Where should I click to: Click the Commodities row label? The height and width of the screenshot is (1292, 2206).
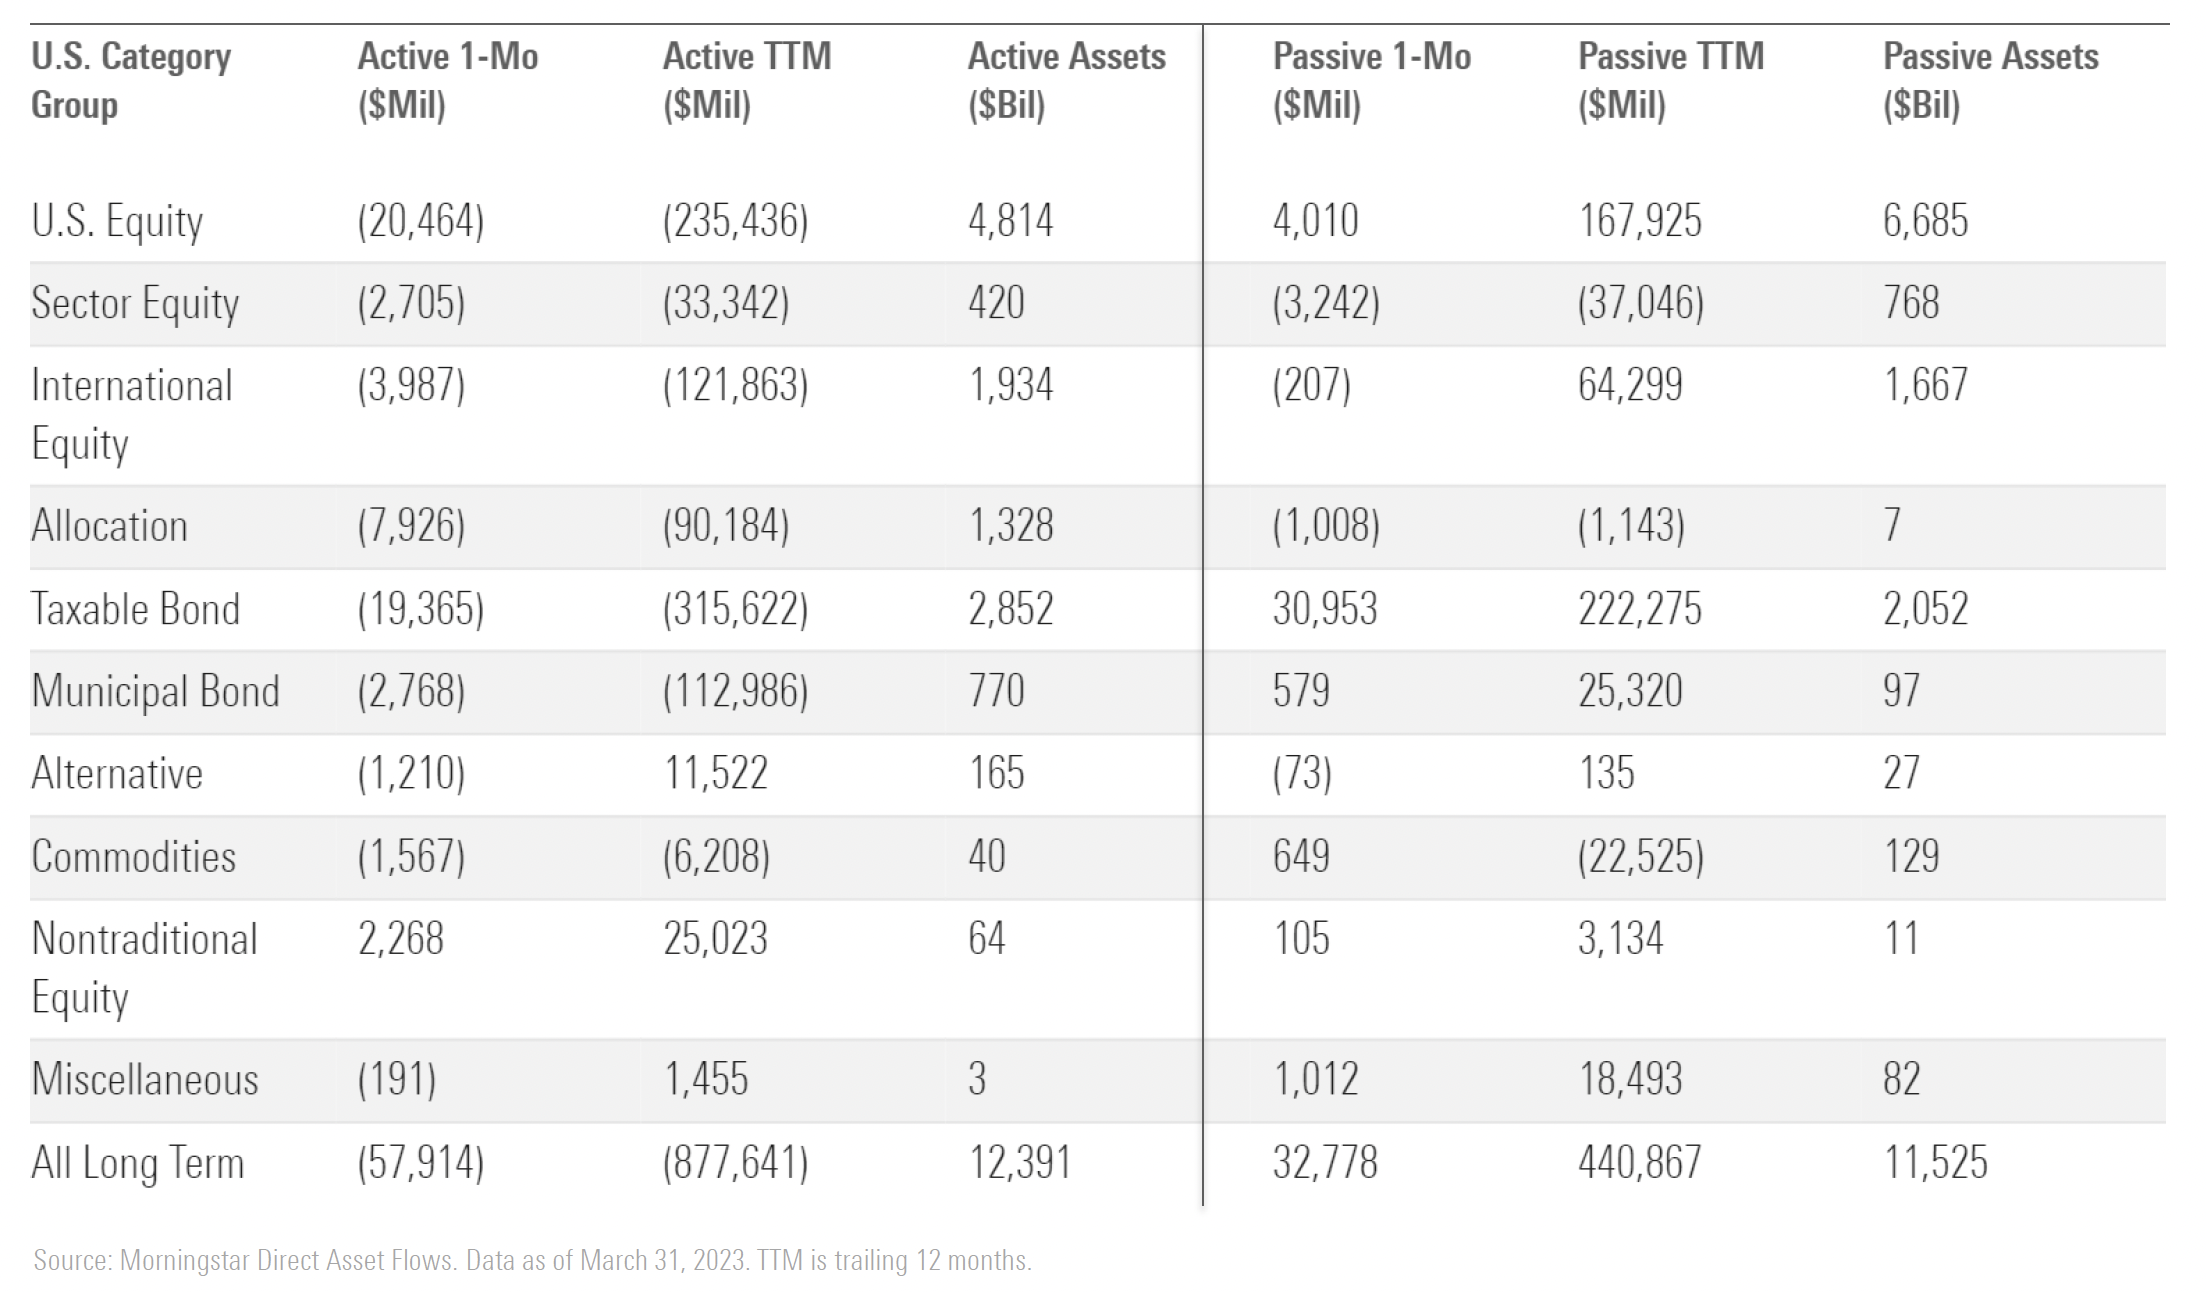[x=133, y=857]
